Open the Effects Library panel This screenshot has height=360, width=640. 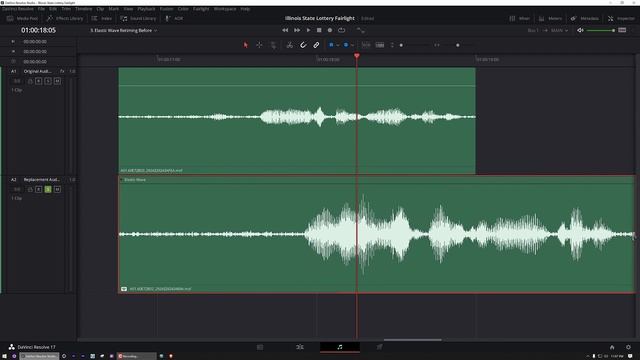coord(65,18)
